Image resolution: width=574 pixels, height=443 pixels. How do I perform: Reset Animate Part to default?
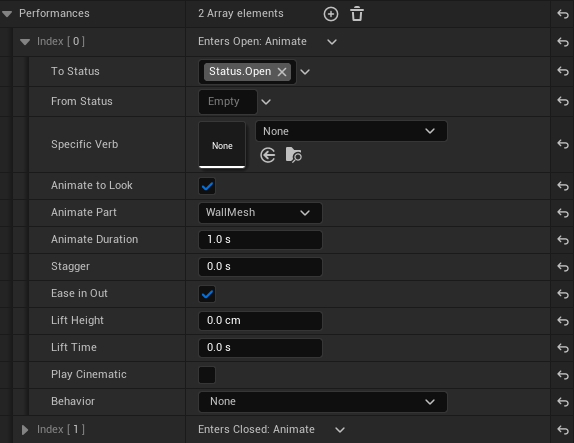pos(563,213)
